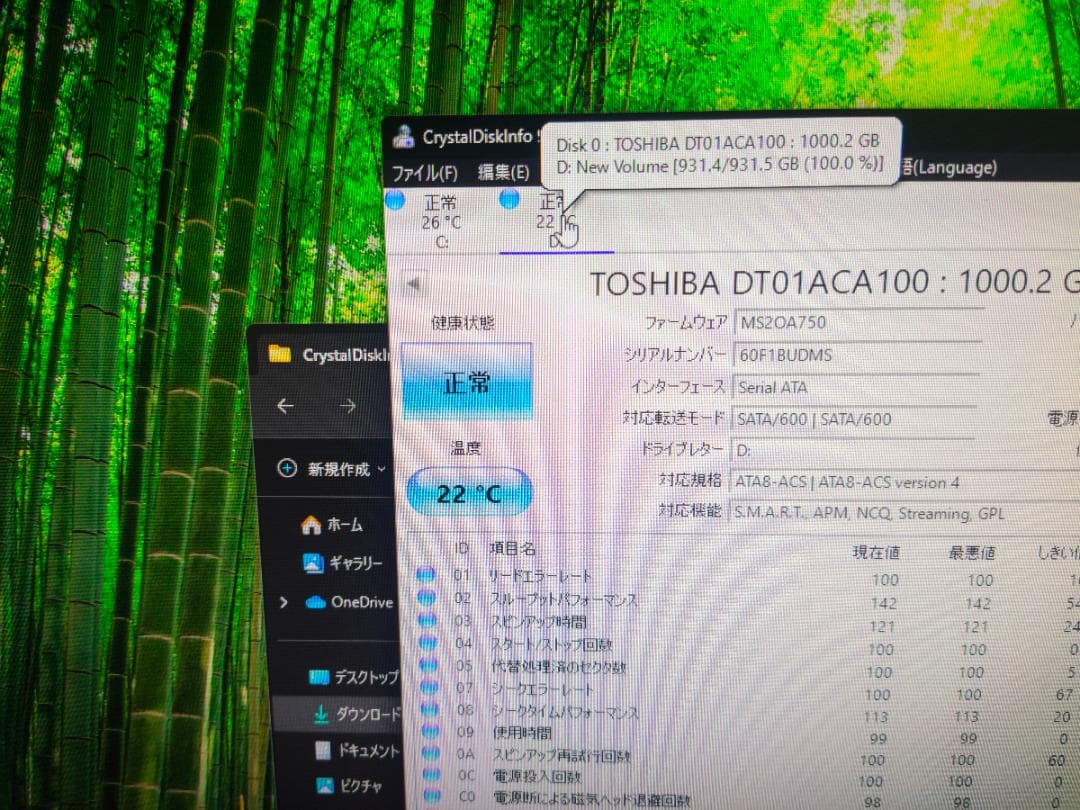Select the スピンアップ時間 attribute row

(x=747, y=623)
